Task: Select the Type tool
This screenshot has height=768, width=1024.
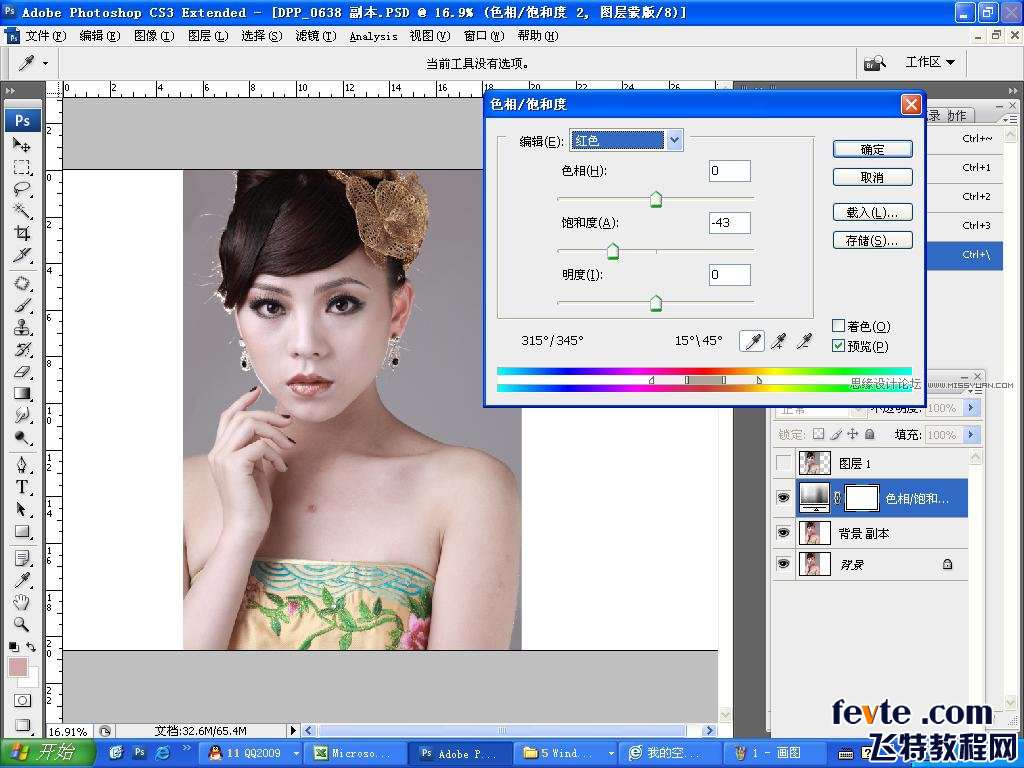Action: 22,487
